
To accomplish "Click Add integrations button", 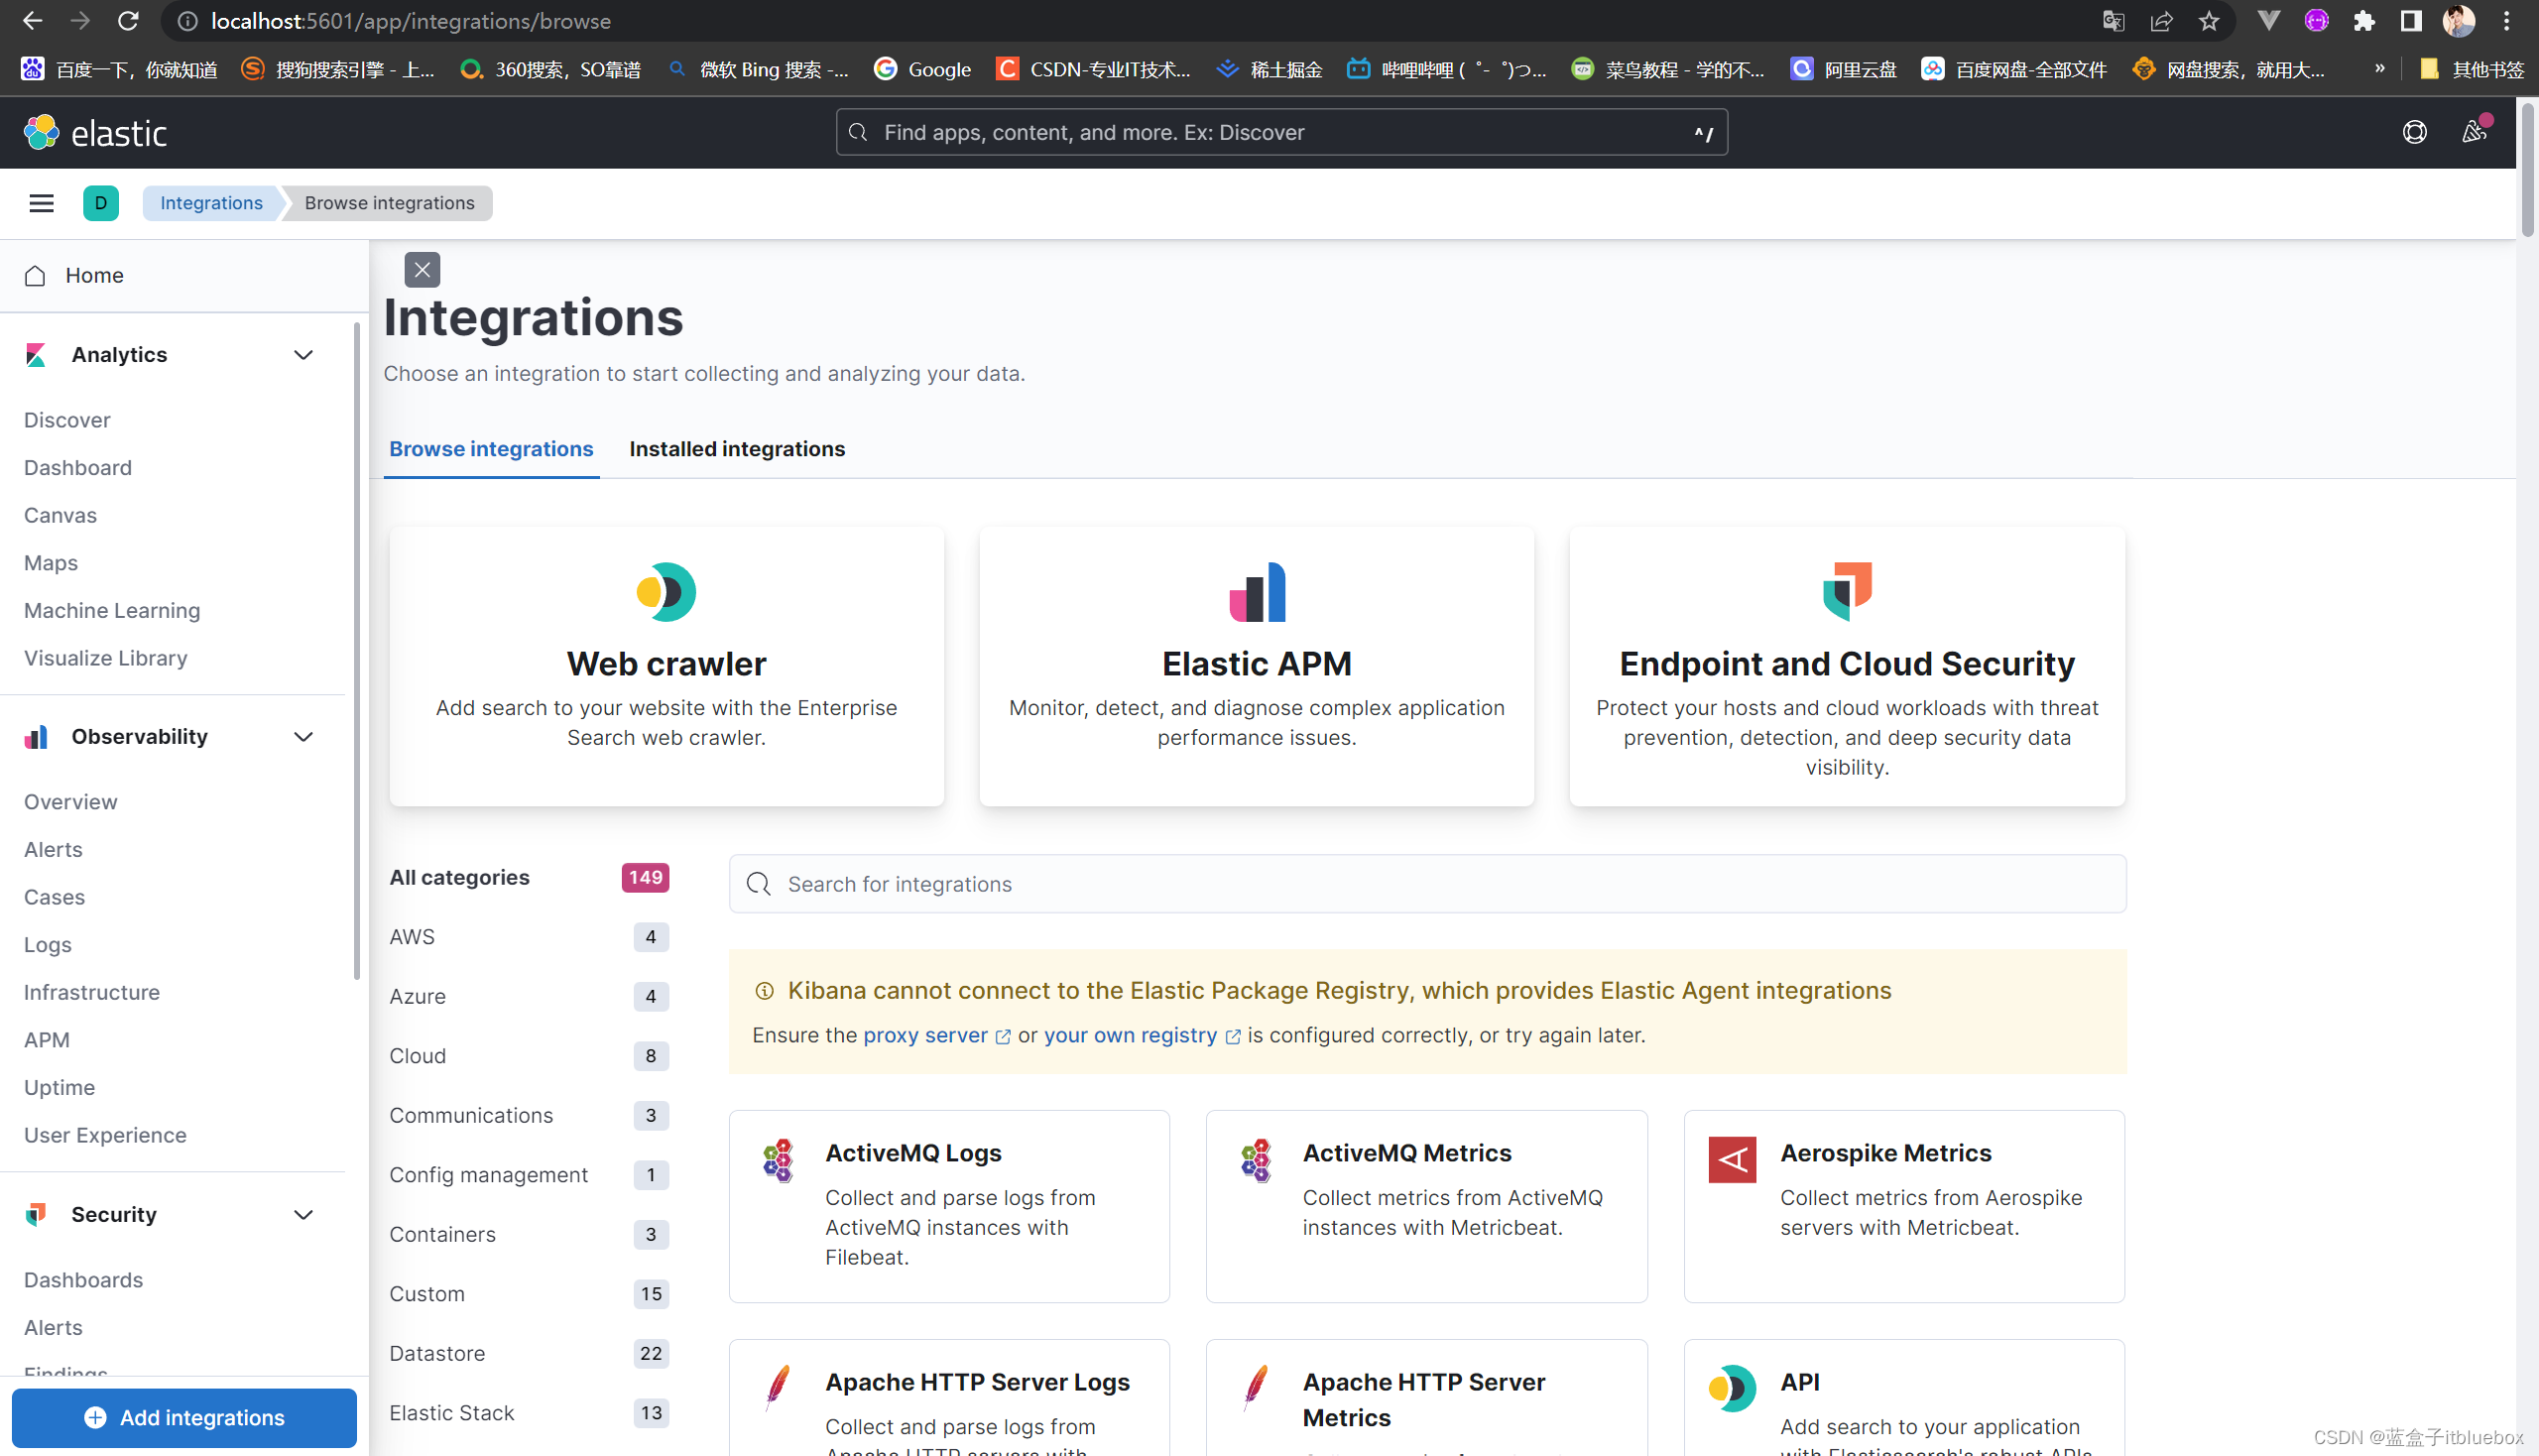I will pyautogui.click(x=184, y=1418).
